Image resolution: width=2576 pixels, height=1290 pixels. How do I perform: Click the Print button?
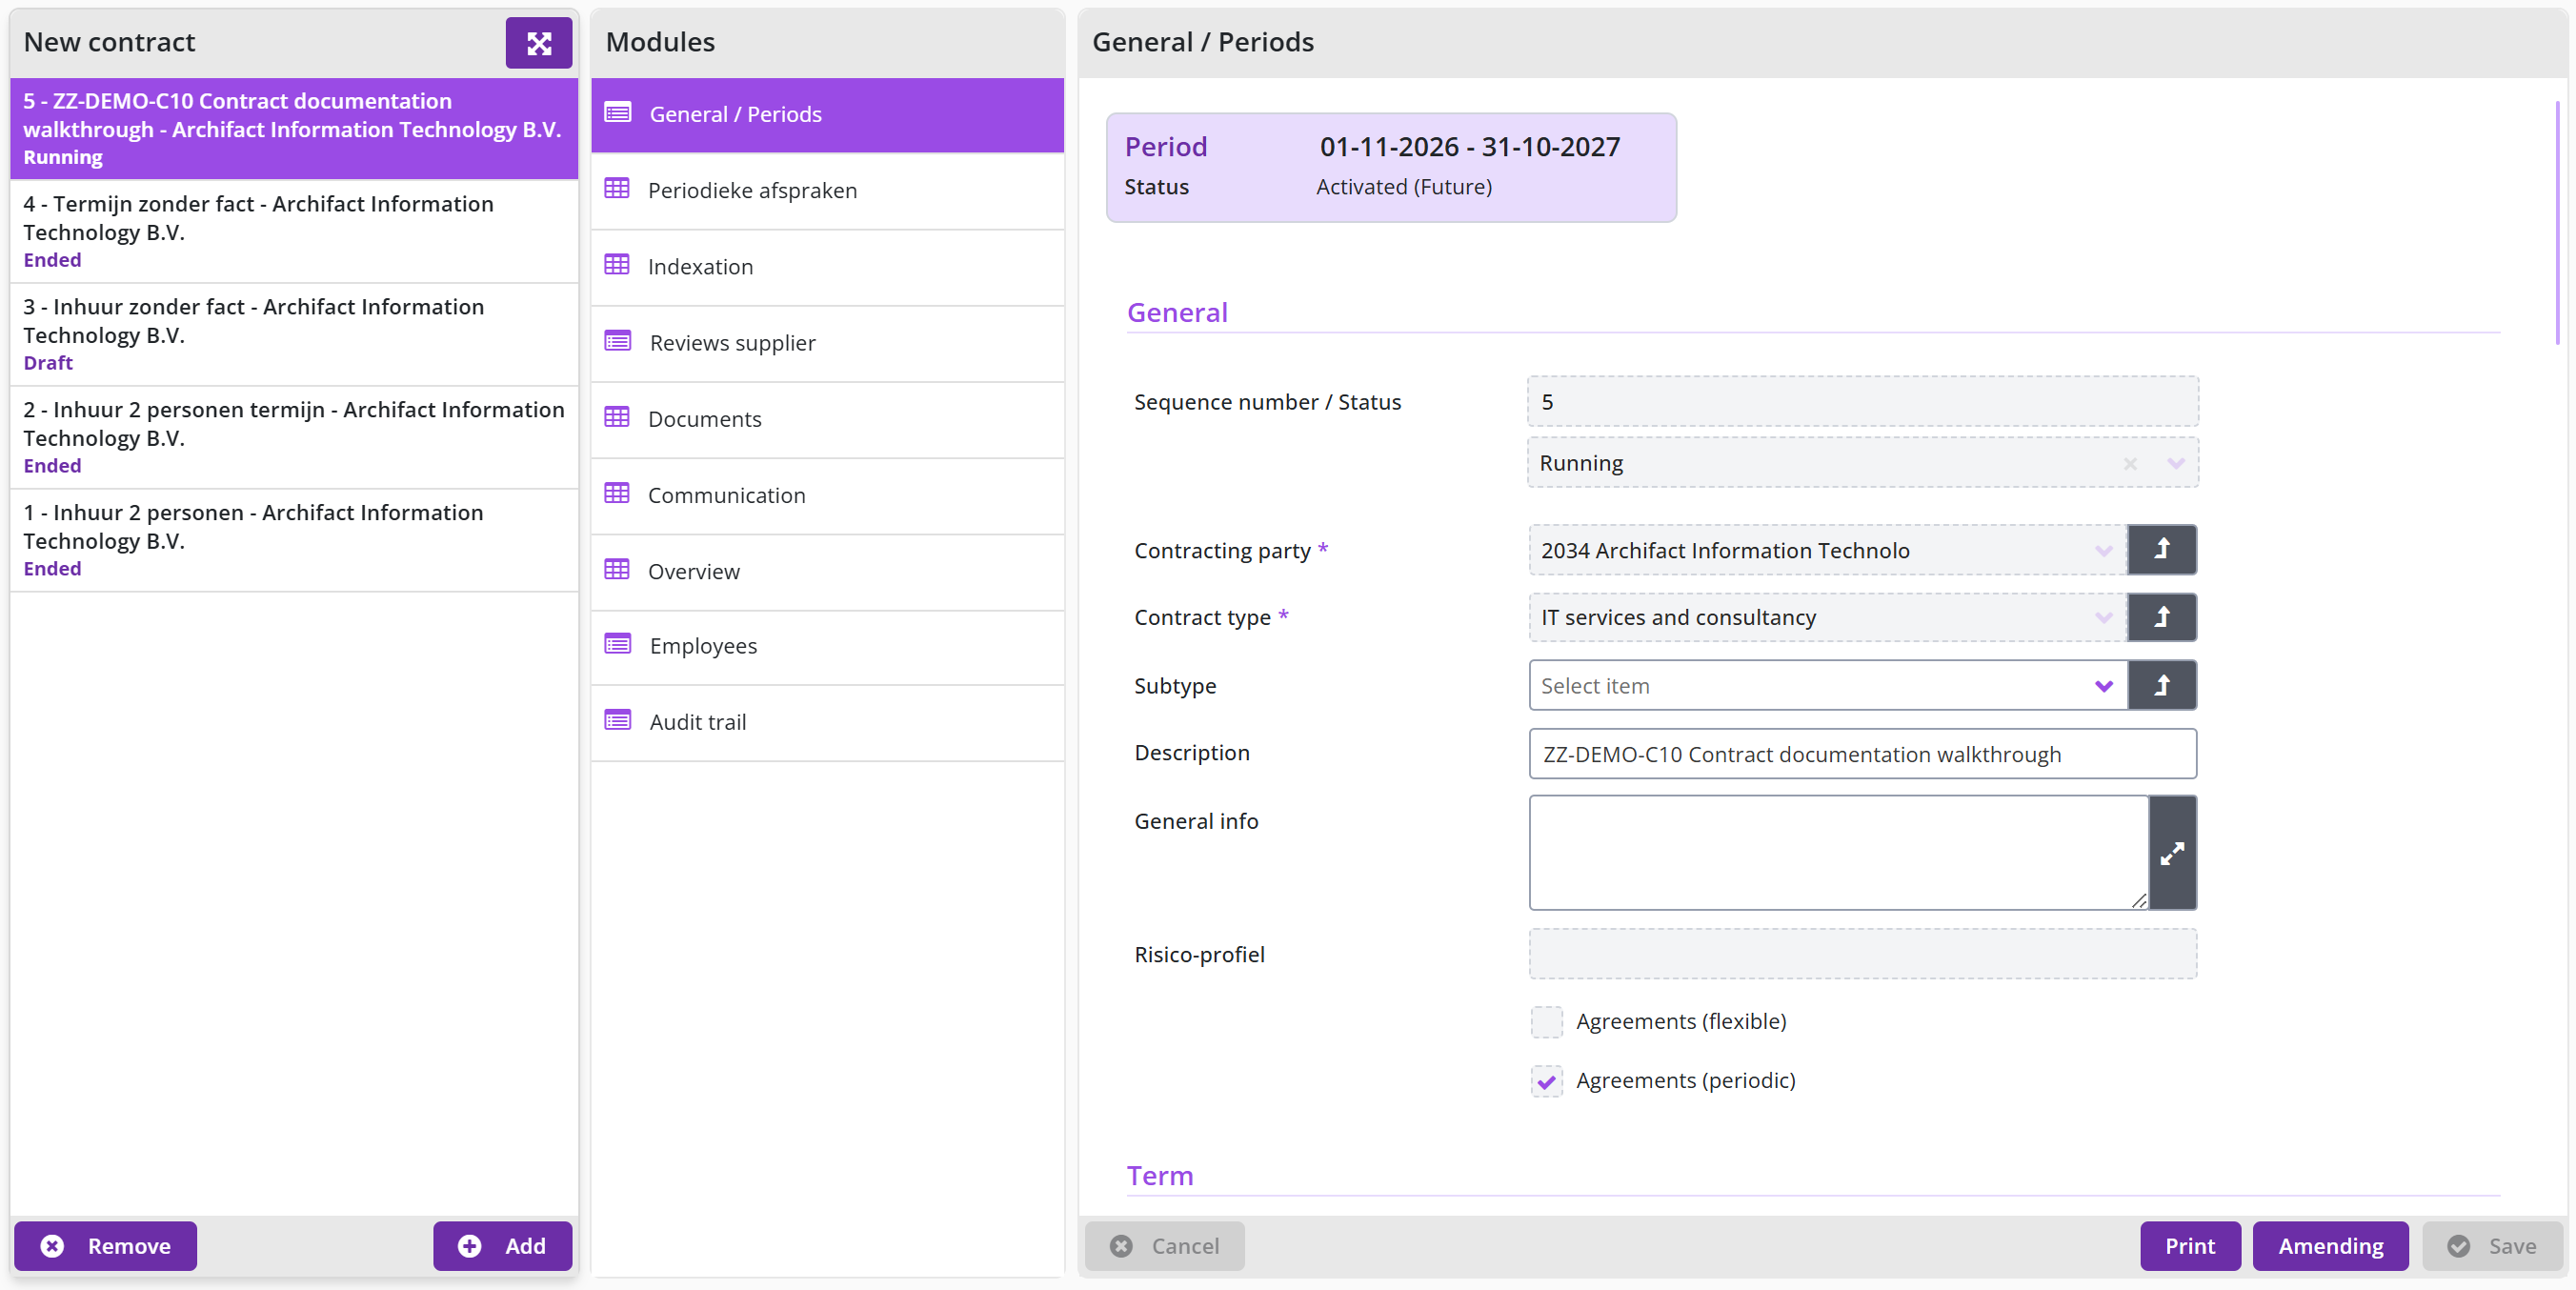pos(2189,1245)
